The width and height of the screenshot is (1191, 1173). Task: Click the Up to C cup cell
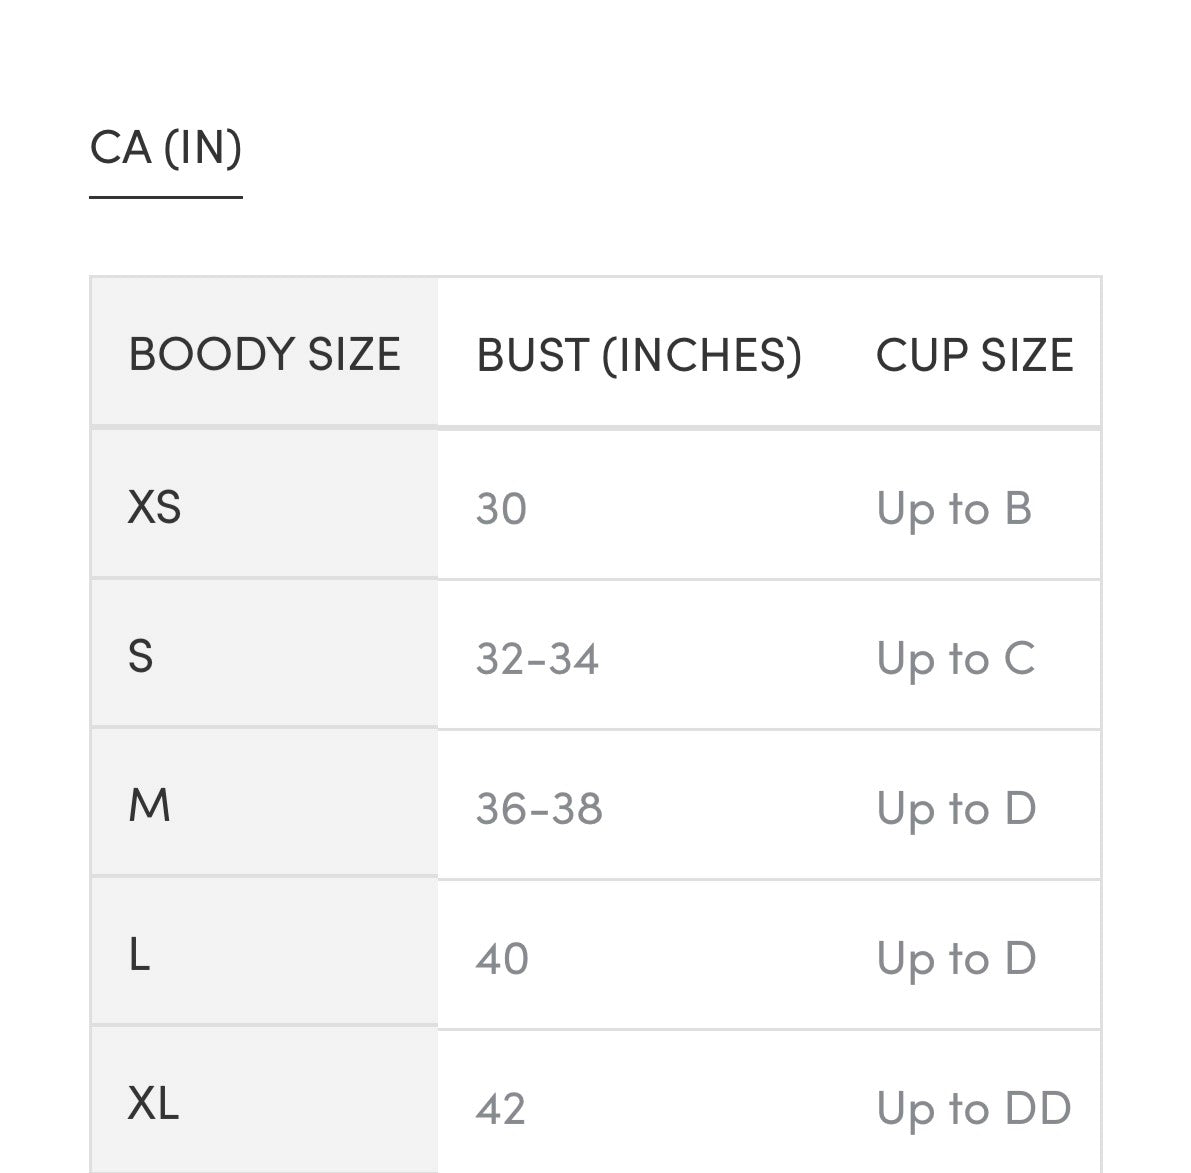955,659
